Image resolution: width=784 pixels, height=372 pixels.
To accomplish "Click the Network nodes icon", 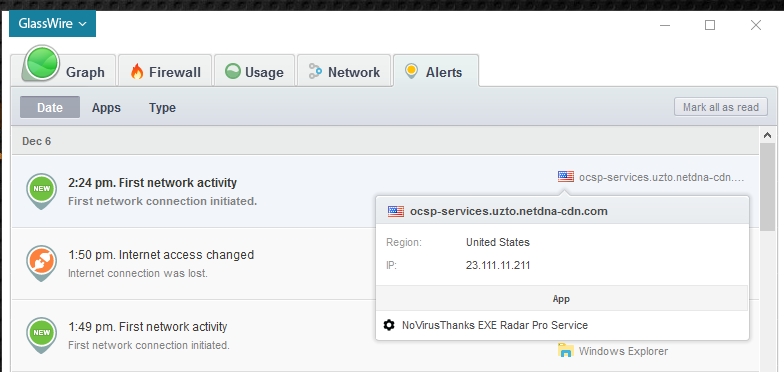I will pos(315,71).
